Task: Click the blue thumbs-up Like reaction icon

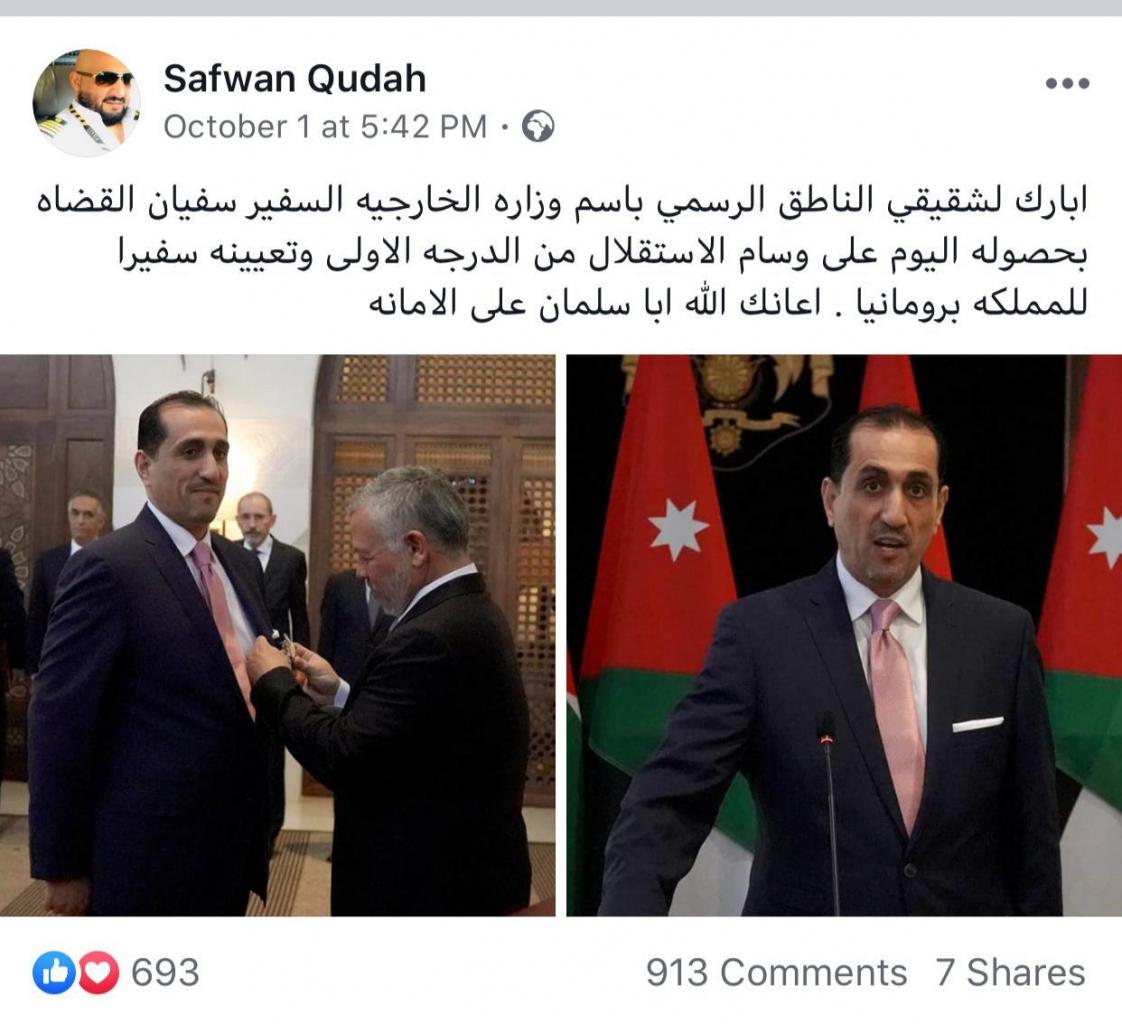Action: point(54,973)
